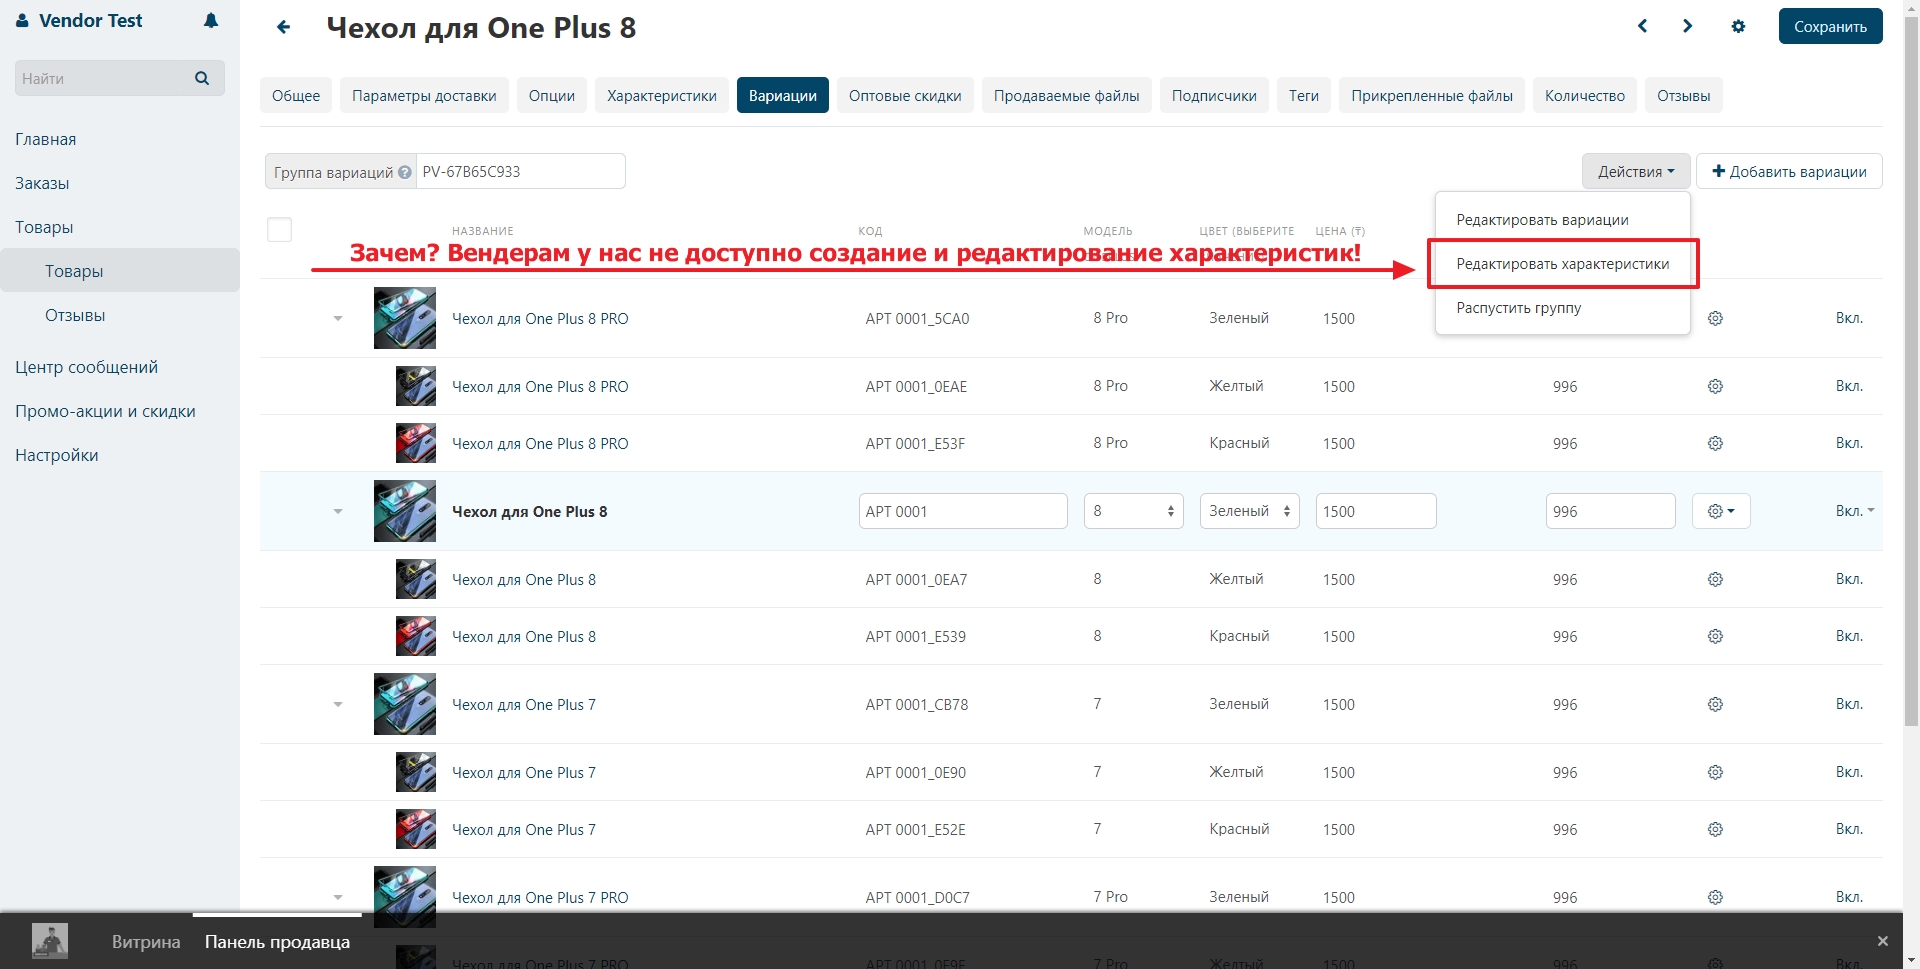This screenshot has width=1920, height=969.
Task: Go to next product chevron
Action: click(1688, 26)
